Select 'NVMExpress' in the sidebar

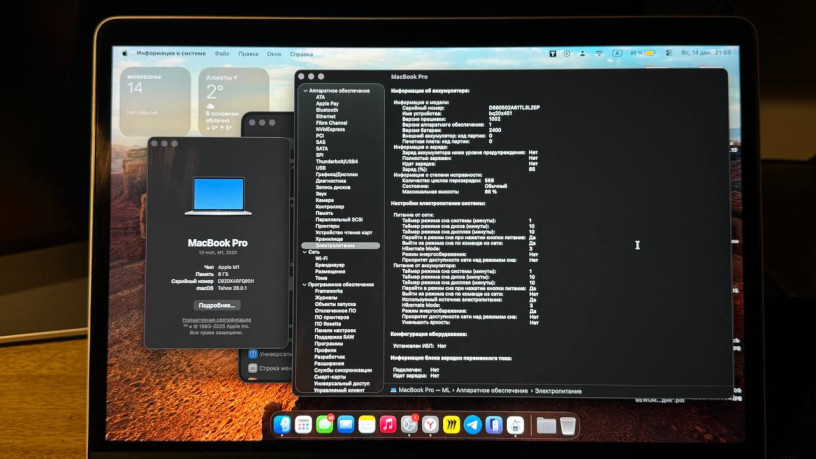click(x=330, y=129)
